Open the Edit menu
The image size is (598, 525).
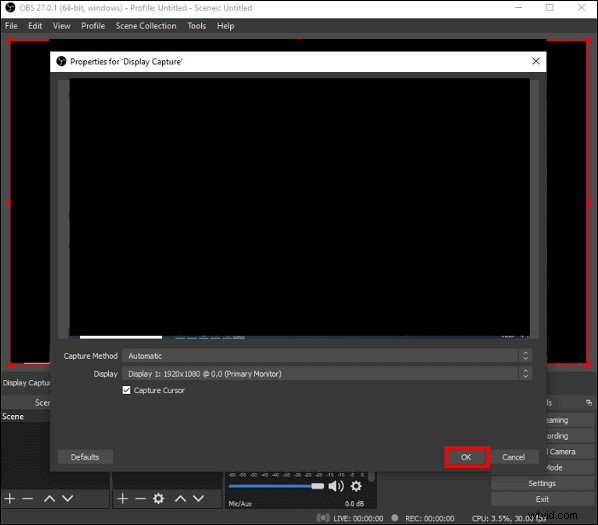pos(35,26)
